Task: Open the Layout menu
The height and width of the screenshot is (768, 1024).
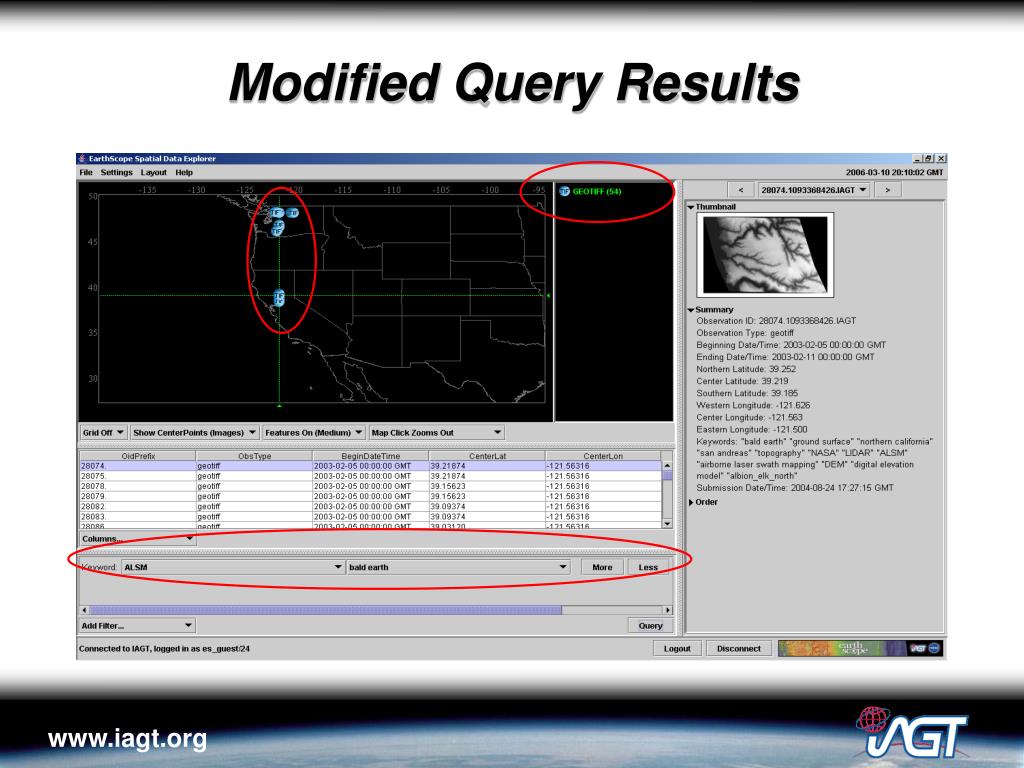Action: 153,172
